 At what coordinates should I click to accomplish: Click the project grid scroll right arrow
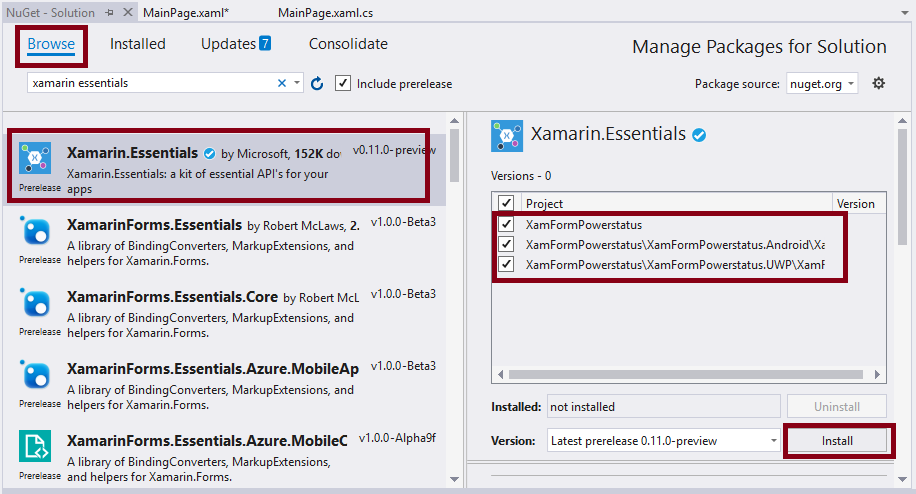pyautogui.click(x=877, y=374)
